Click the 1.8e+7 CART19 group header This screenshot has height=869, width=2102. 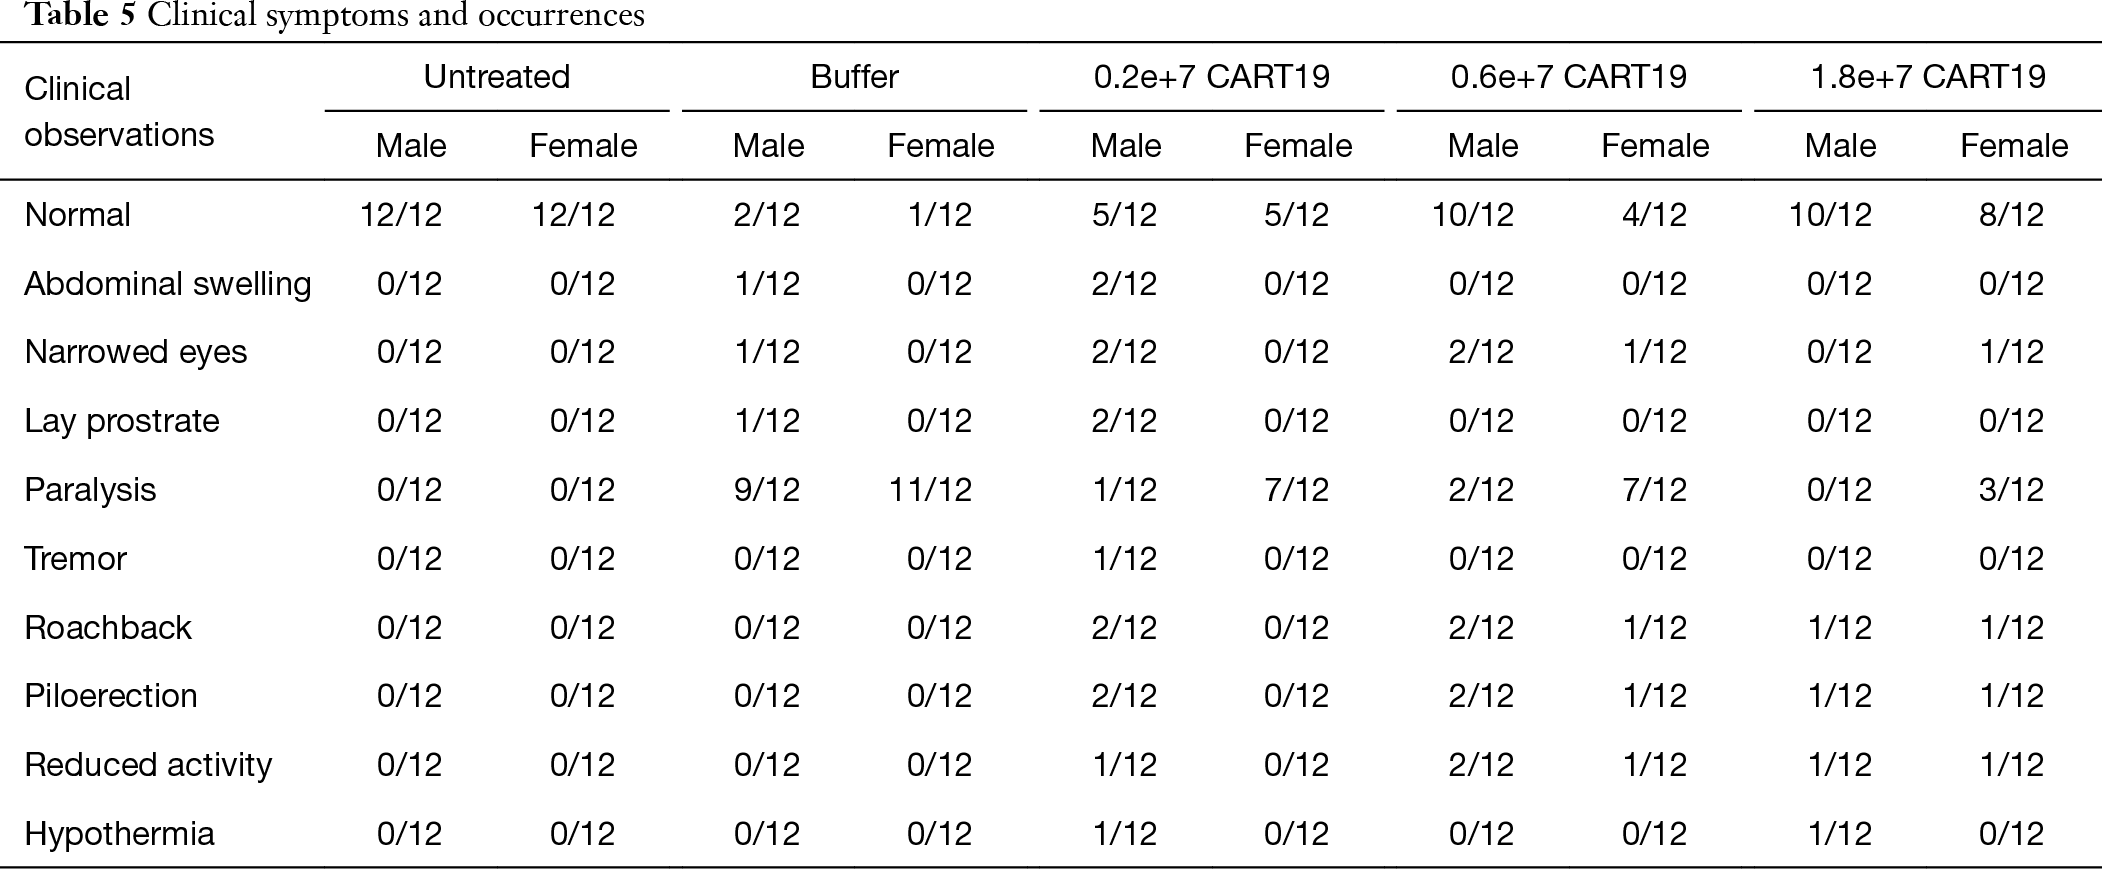[x=1928, y=77]
